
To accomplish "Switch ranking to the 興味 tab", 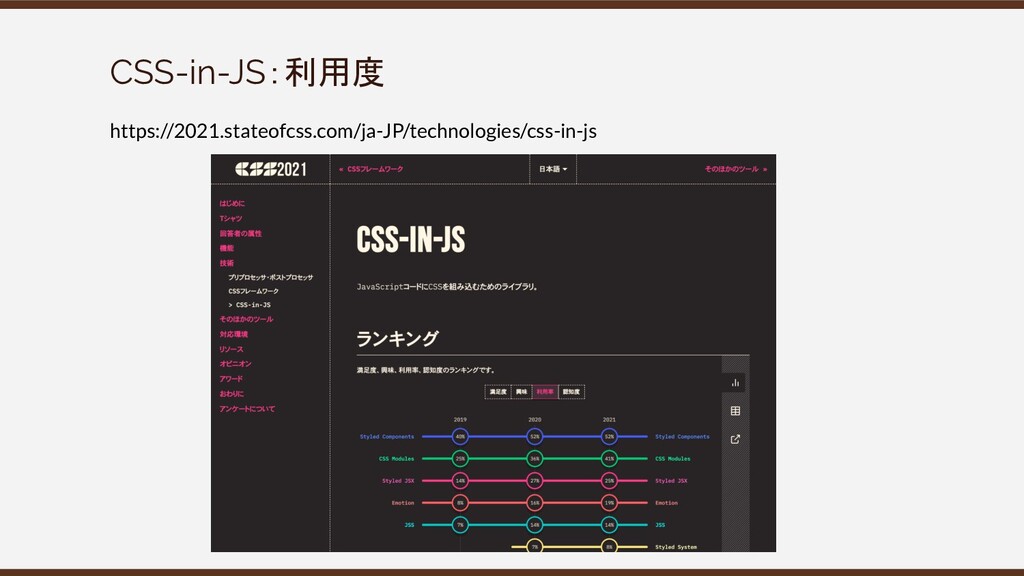I will click(x=521, y=392).
